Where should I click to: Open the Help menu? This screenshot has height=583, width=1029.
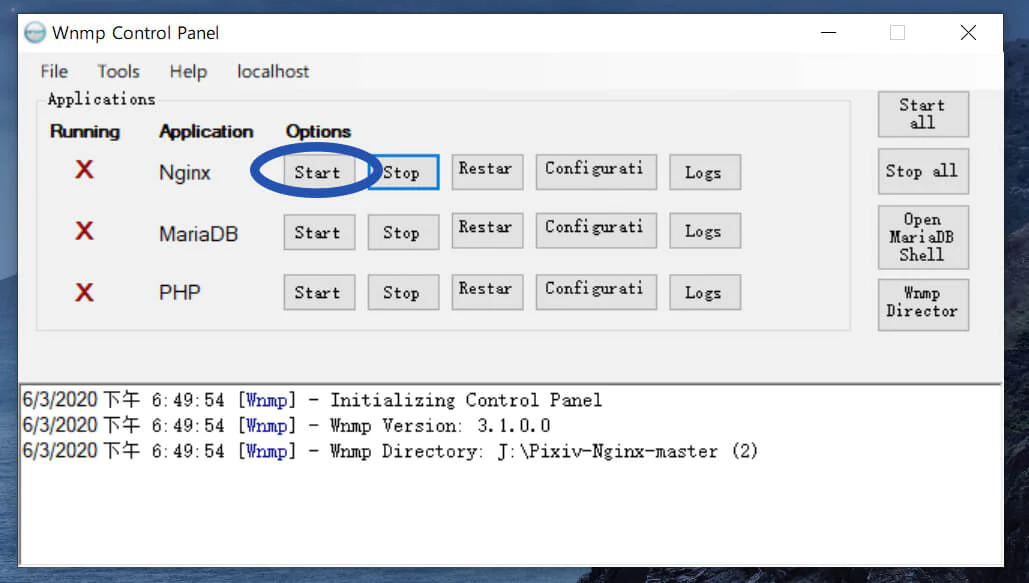click(188, 72)
